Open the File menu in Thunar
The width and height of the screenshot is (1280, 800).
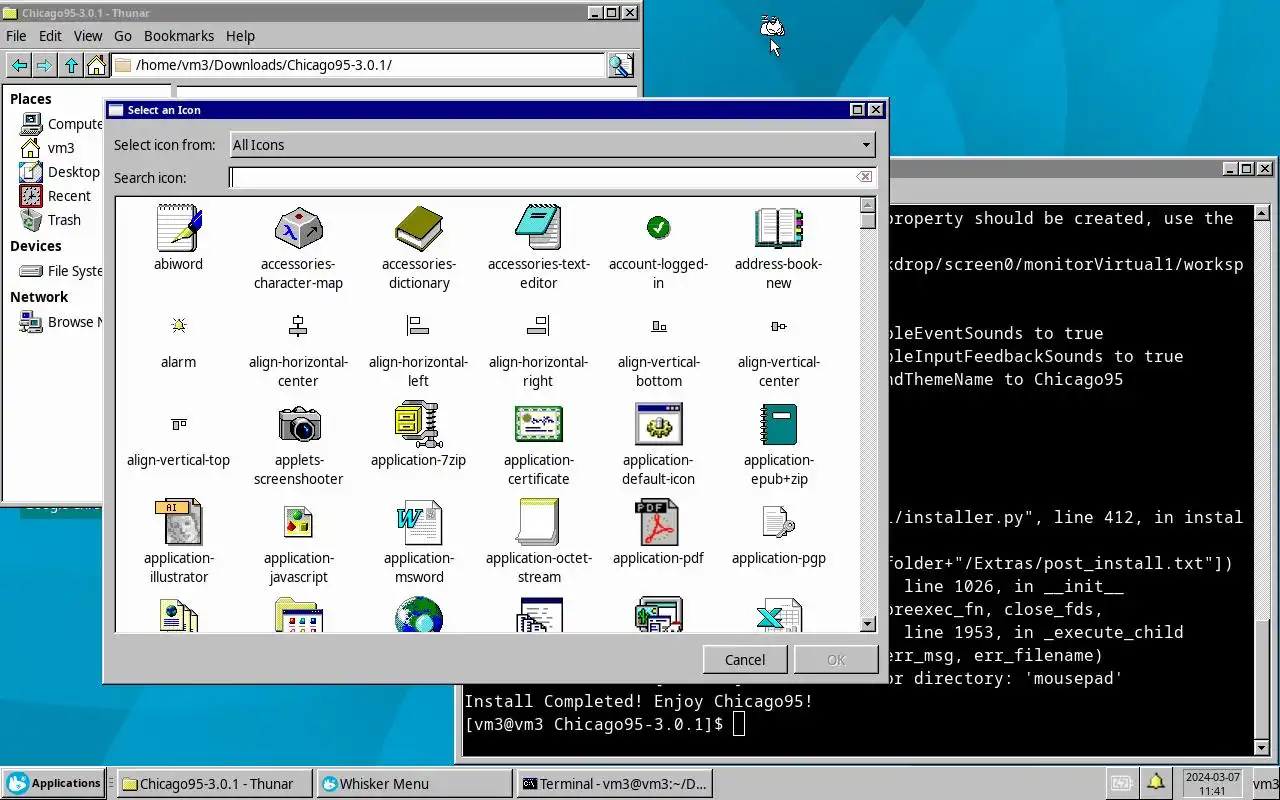coord(16,35)
